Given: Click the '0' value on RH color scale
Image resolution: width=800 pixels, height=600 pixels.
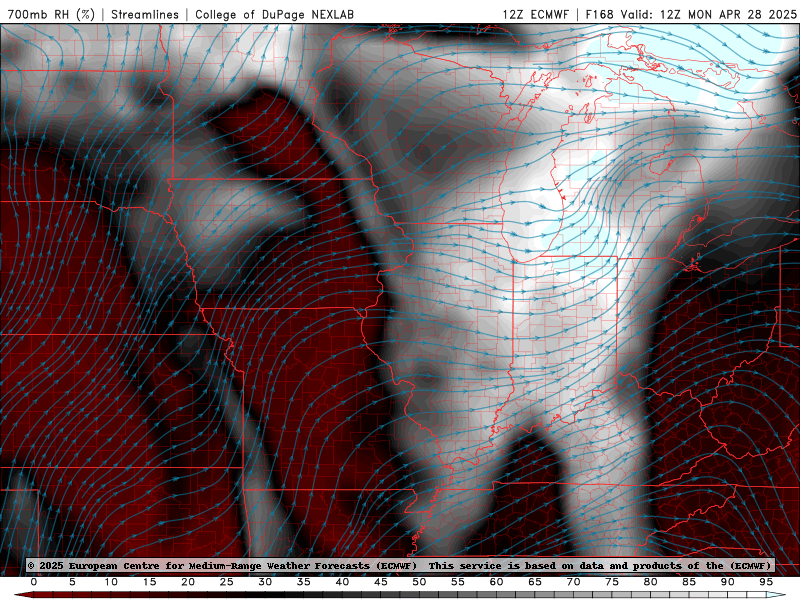Looking at the screenshot, I should [34, 582].
